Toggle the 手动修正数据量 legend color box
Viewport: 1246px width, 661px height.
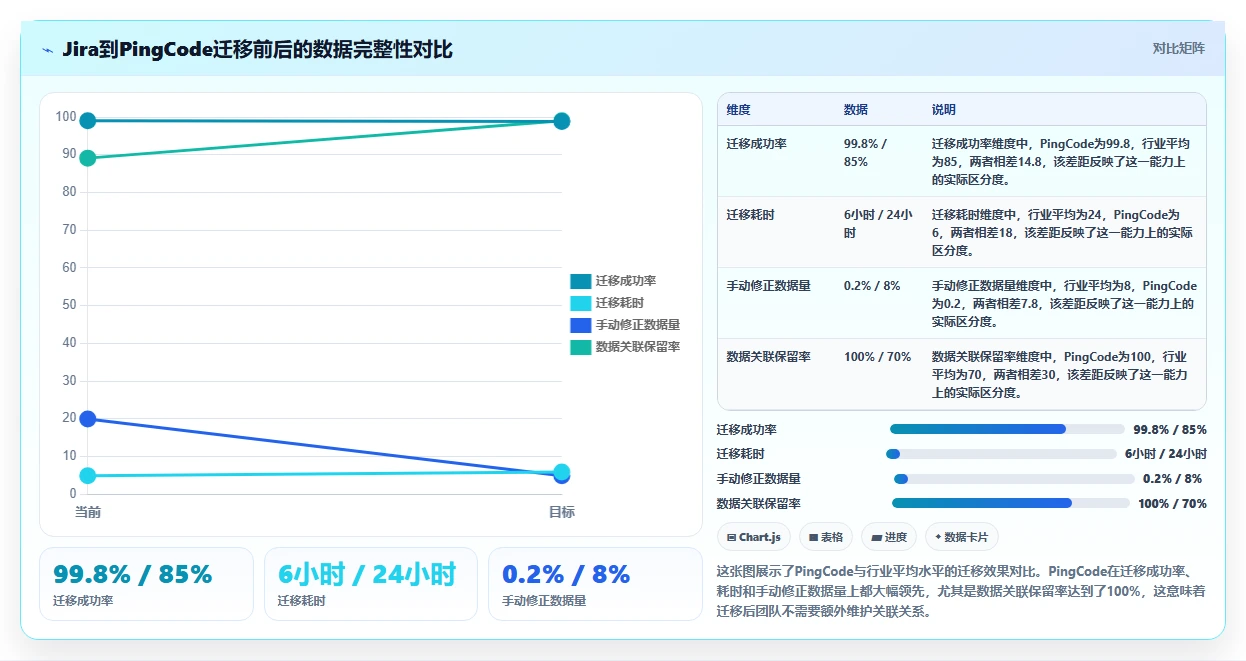click(x=580, y=325)
